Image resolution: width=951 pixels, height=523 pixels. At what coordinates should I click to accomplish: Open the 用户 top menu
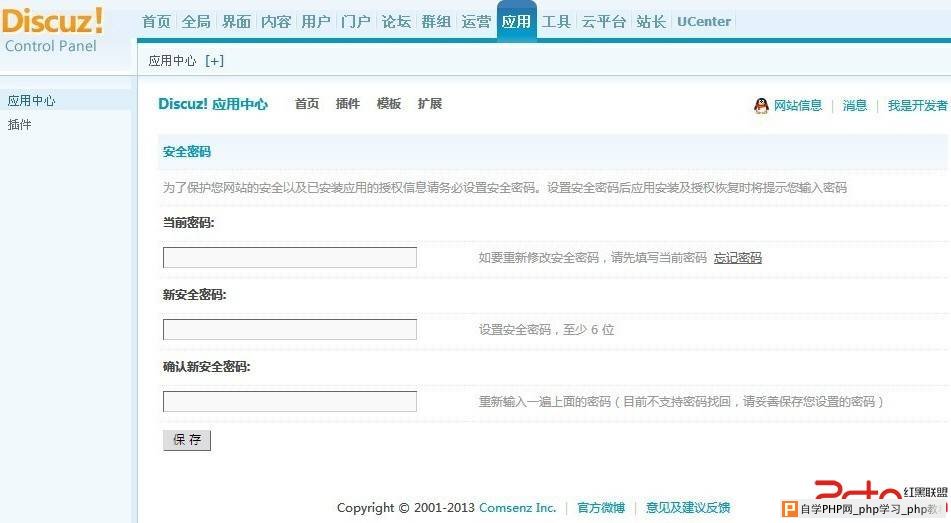316,22
